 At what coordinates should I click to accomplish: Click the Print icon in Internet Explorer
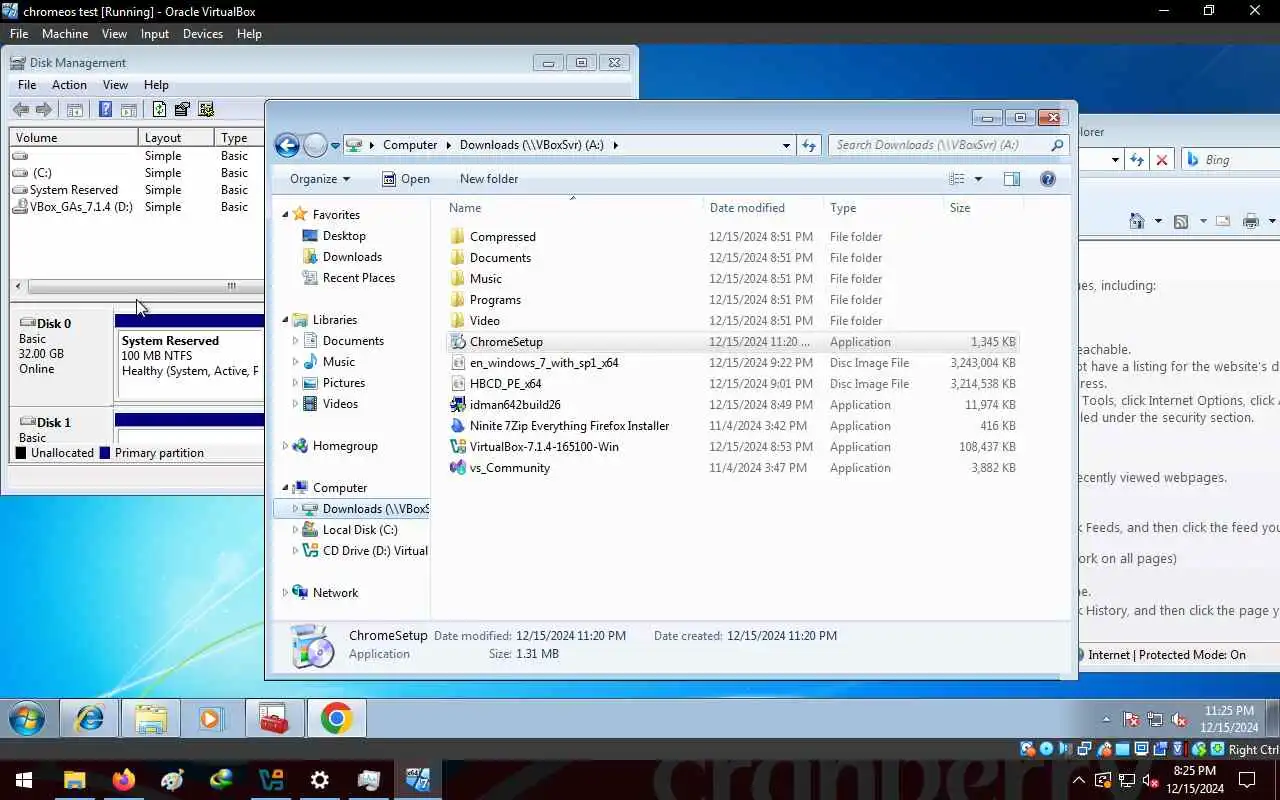(1251, 221)
